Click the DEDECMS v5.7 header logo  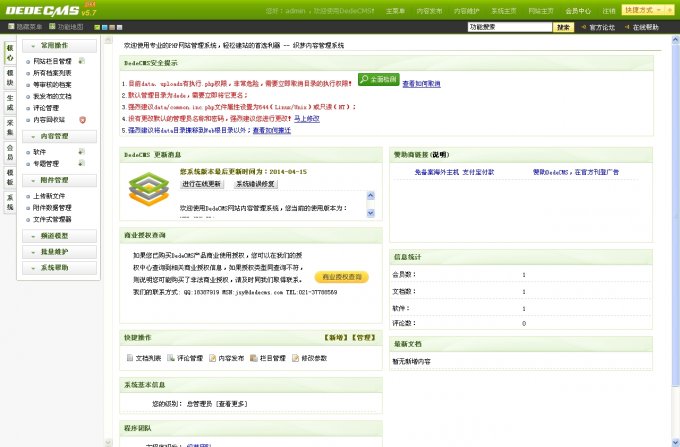pos(51,10)
